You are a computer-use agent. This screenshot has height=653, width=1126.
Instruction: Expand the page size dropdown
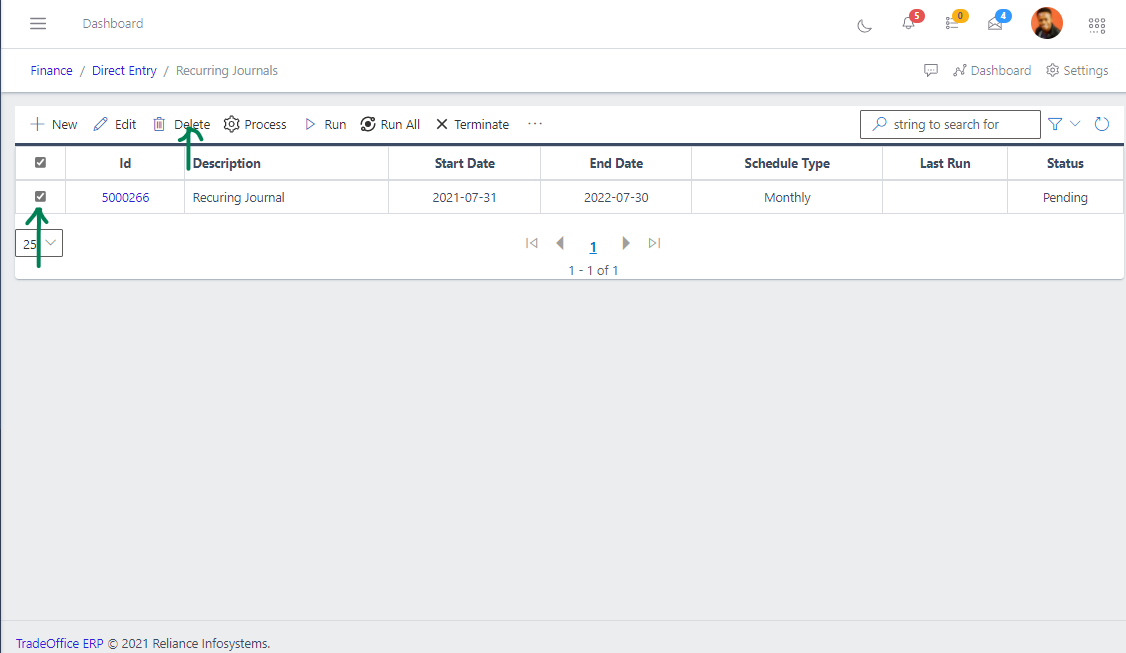[39, 243]
